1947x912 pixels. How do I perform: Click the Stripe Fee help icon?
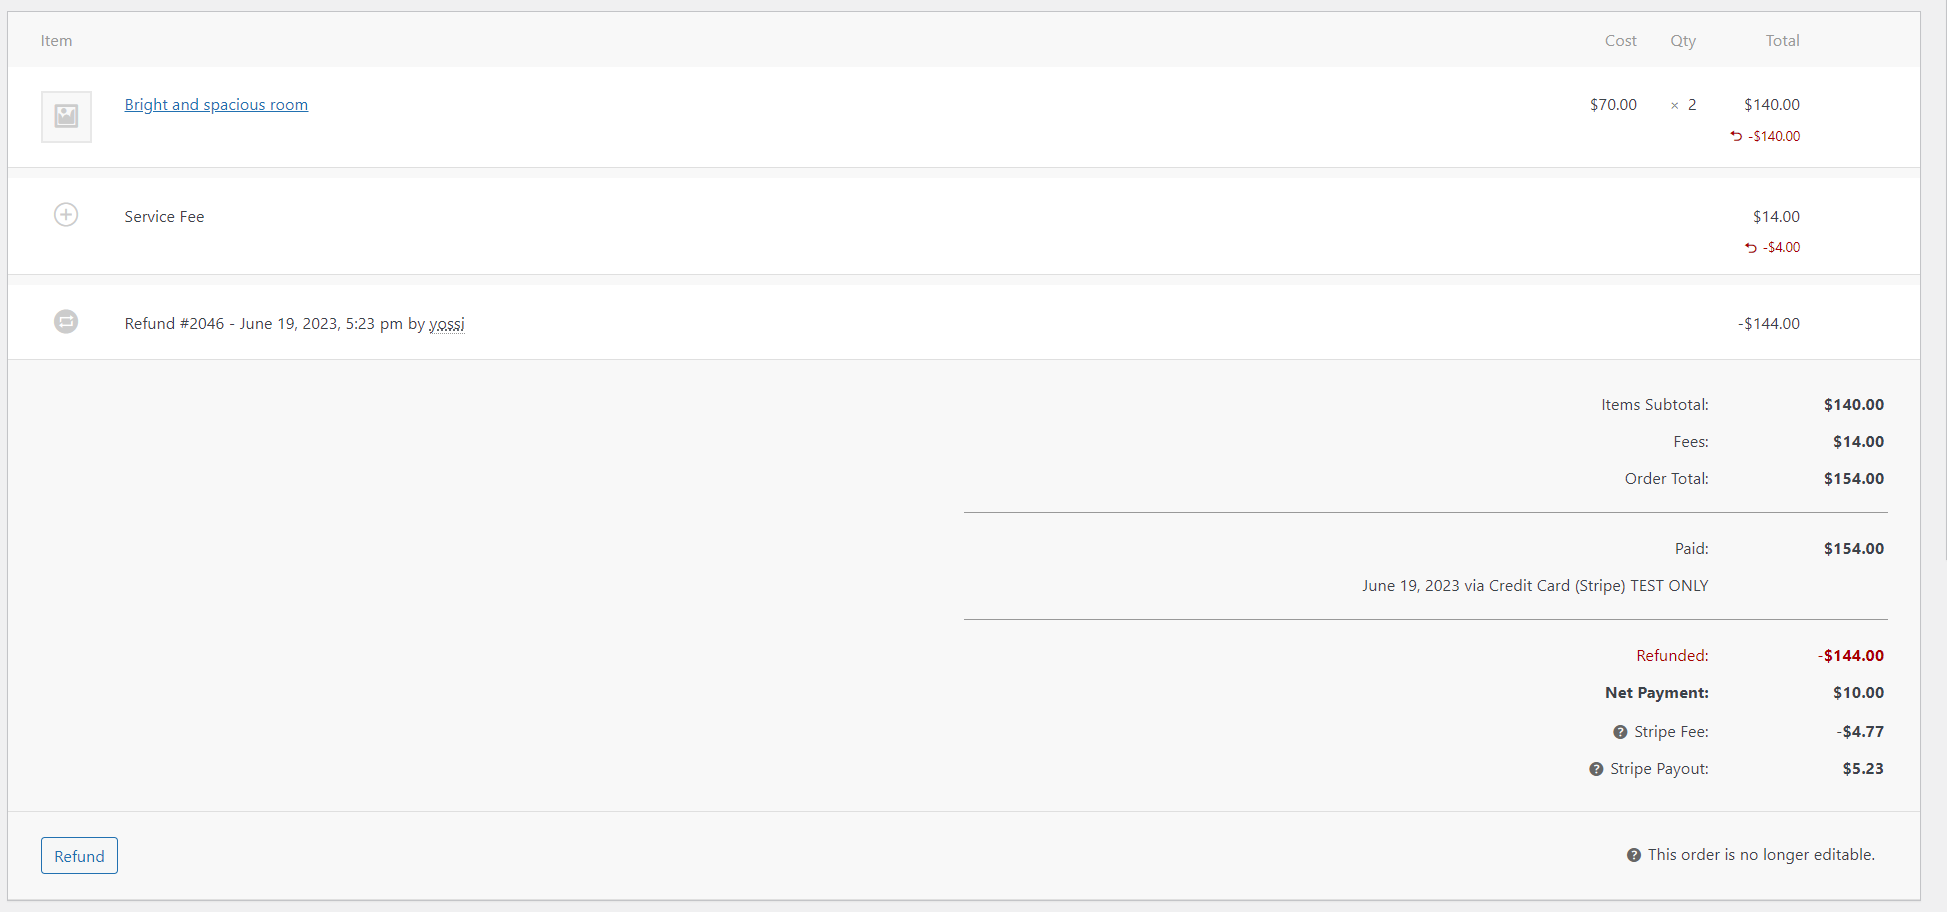(x=1620, y=732)
